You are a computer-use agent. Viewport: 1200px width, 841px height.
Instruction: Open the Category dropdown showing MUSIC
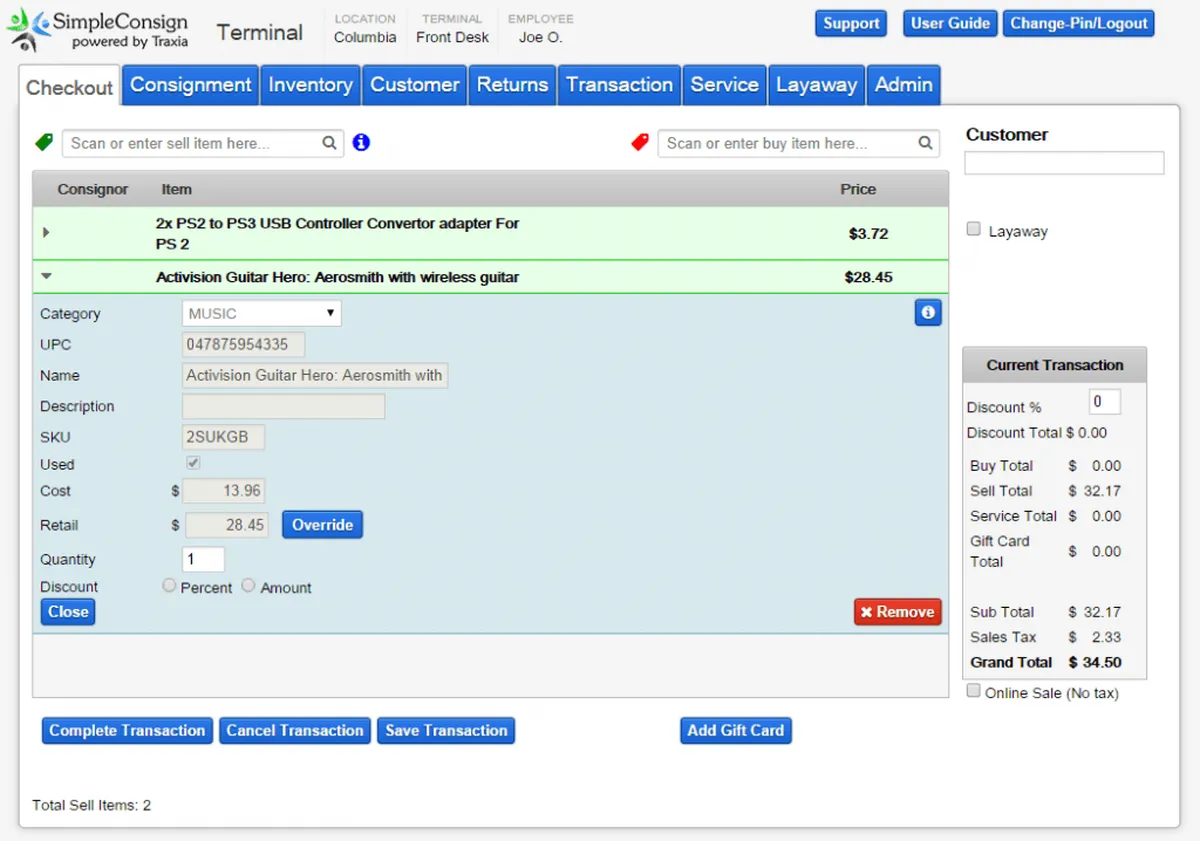(x=262, y=313)
